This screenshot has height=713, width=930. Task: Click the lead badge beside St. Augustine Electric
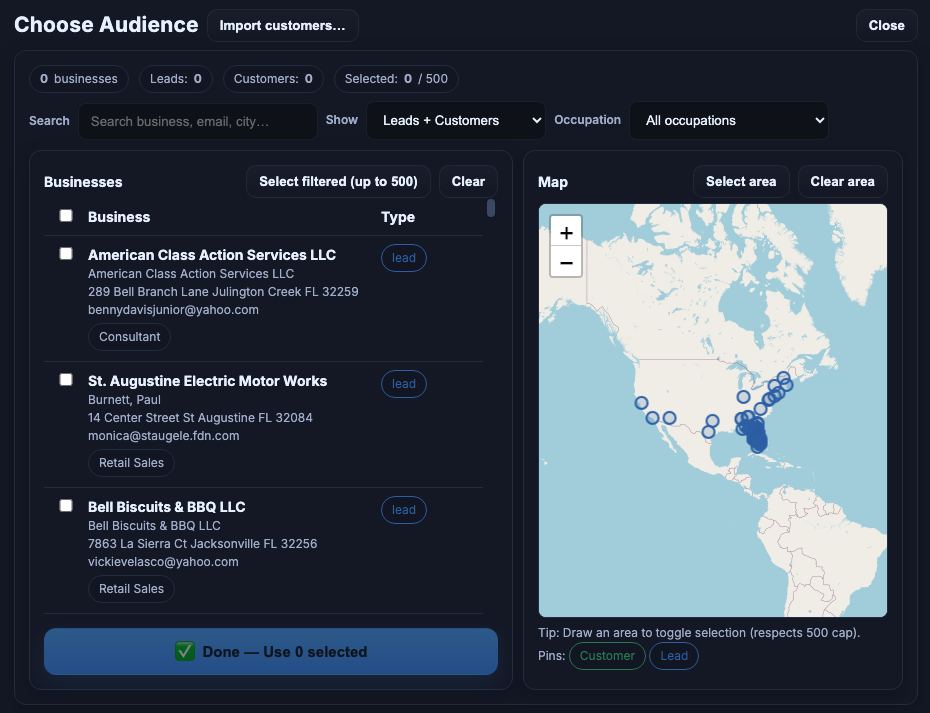click(x=403, y=383)
